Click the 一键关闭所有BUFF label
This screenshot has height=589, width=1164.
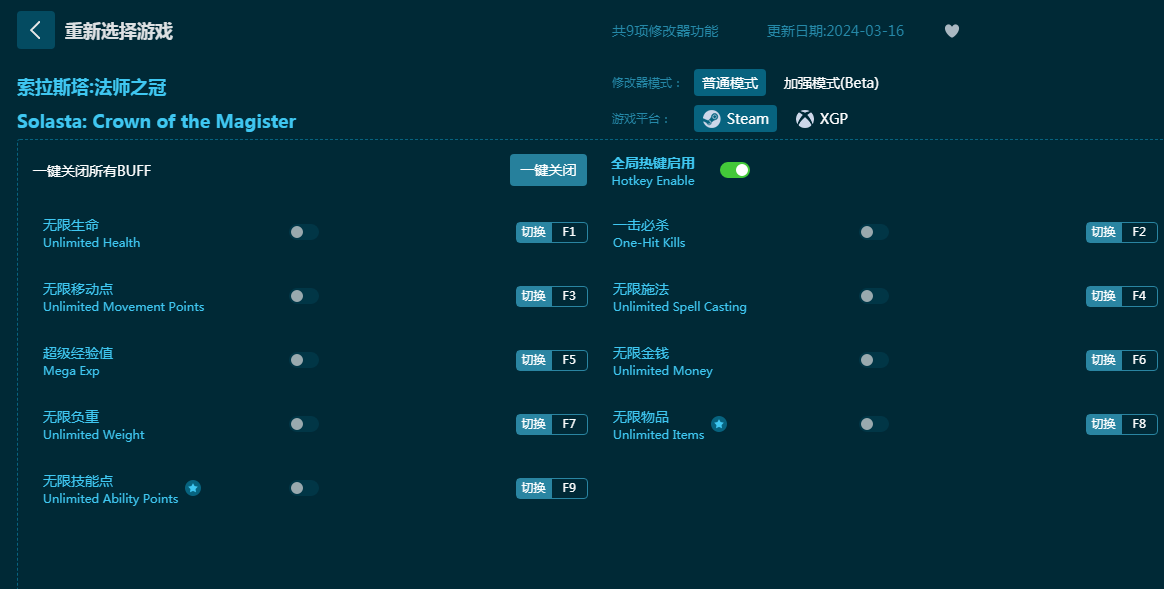[92, 171]
